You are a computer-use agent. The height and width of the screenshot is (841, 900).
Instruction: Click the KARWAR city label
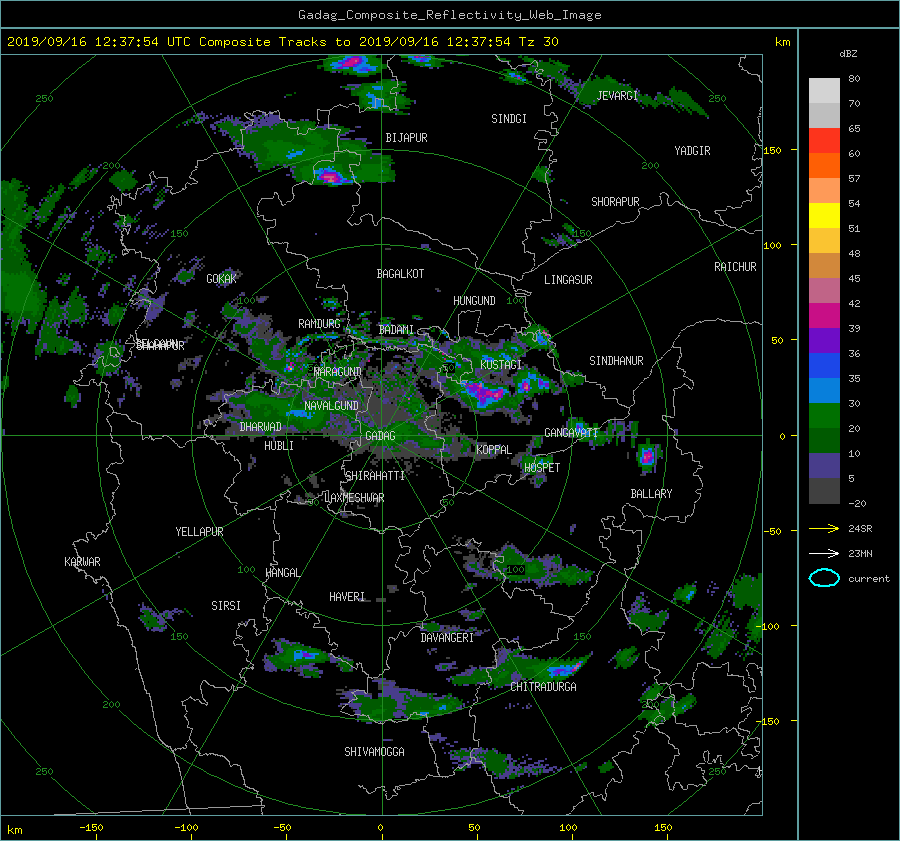(82, 562)
